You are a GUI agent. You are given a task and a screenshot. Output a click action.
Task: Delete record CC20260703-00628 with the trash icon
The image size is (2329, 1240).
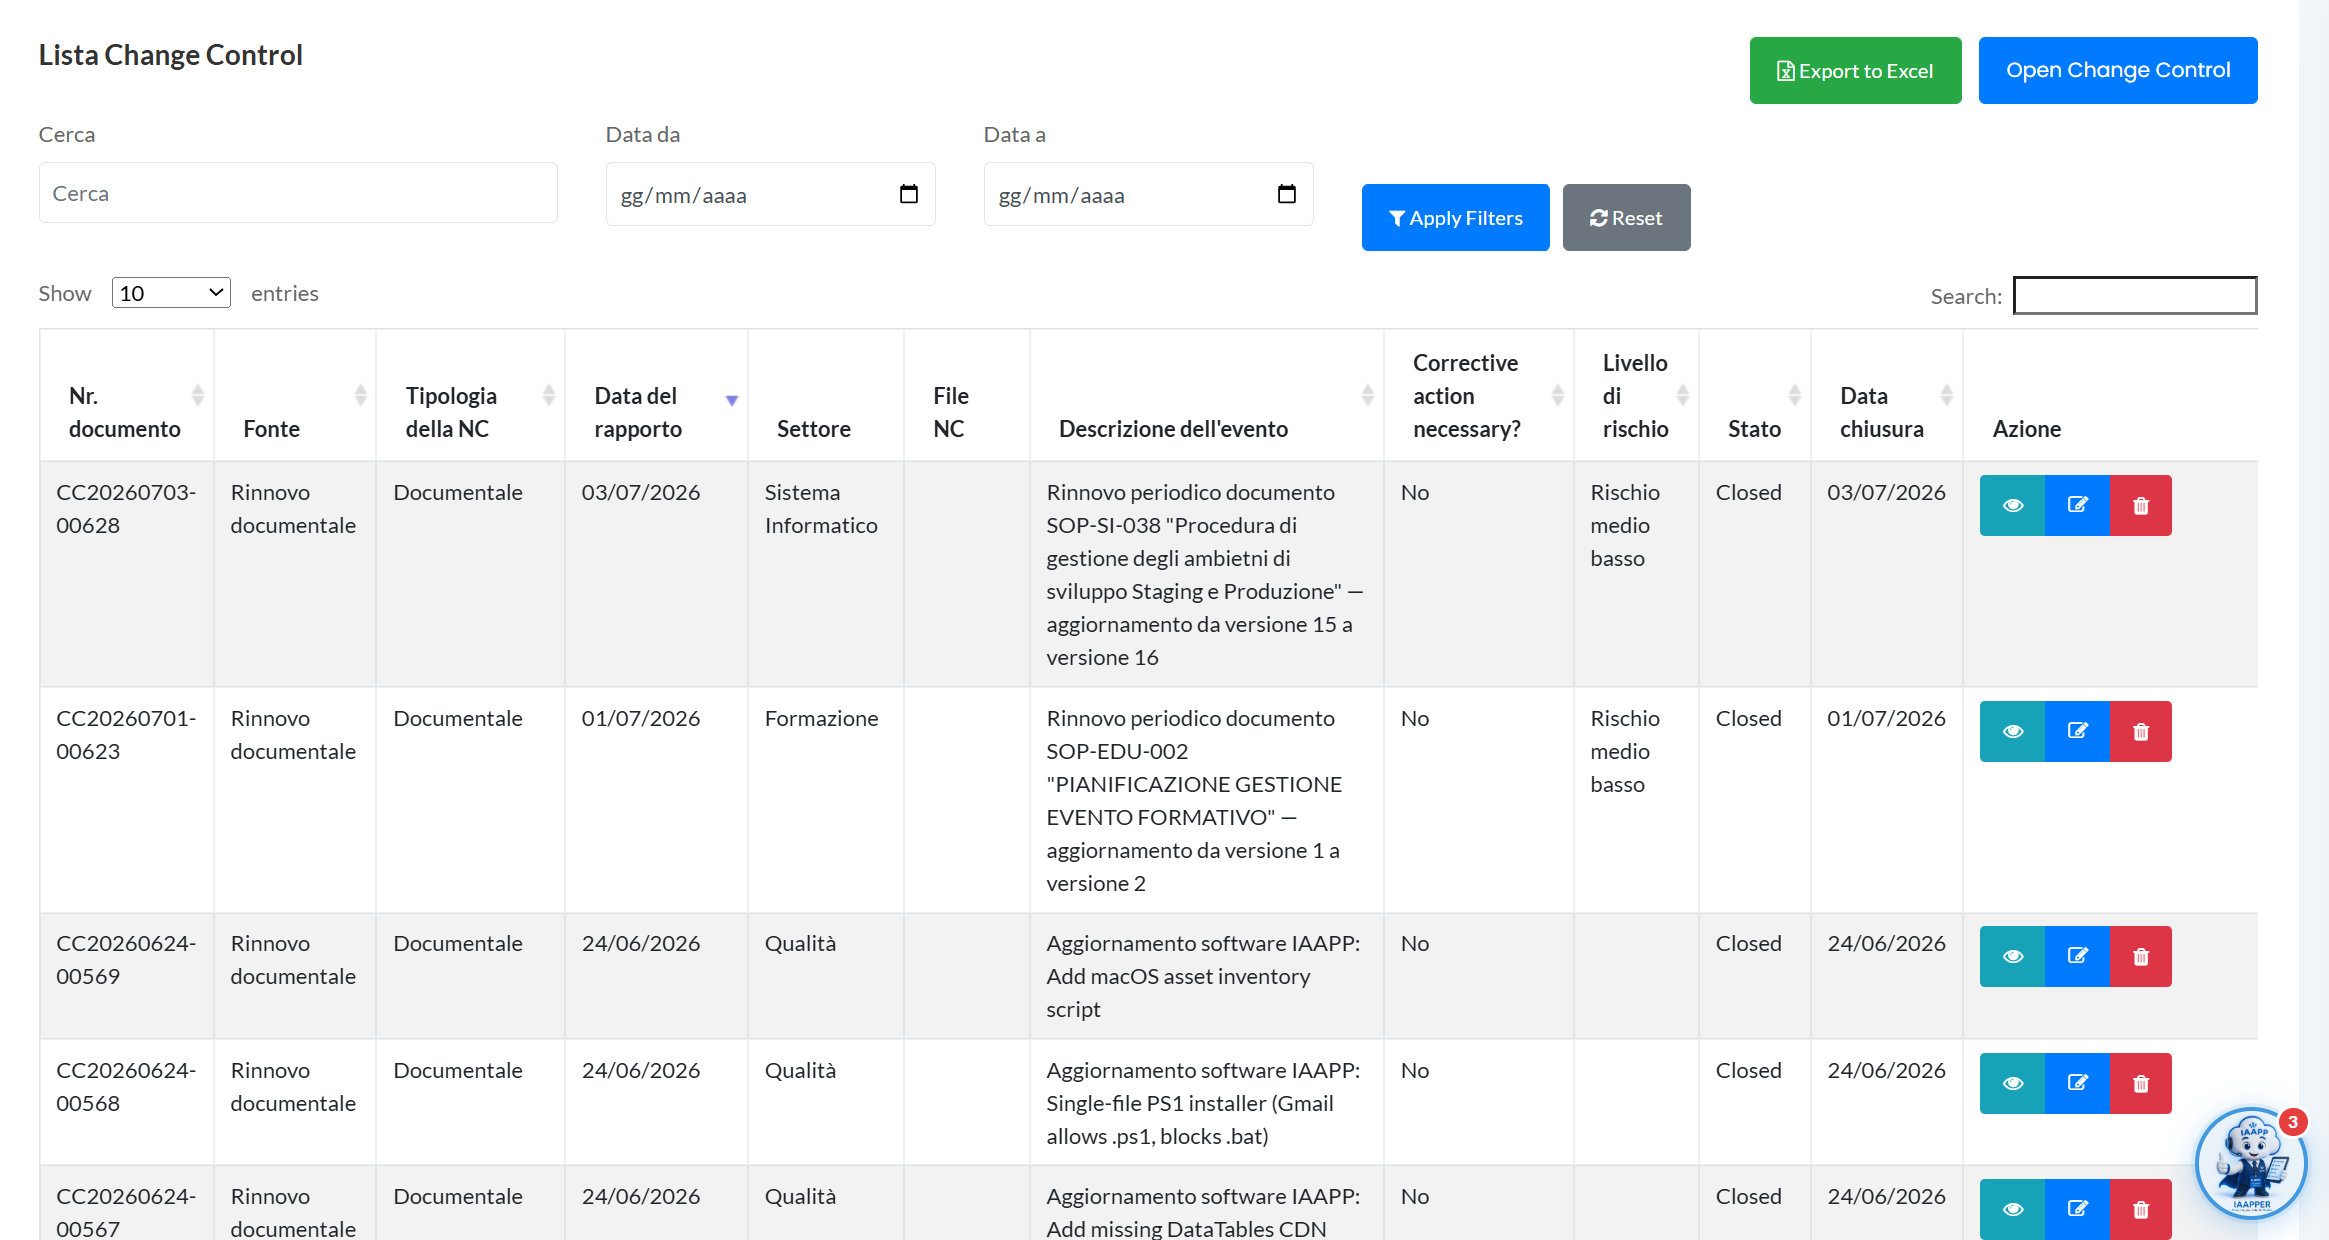[2141, 505]
